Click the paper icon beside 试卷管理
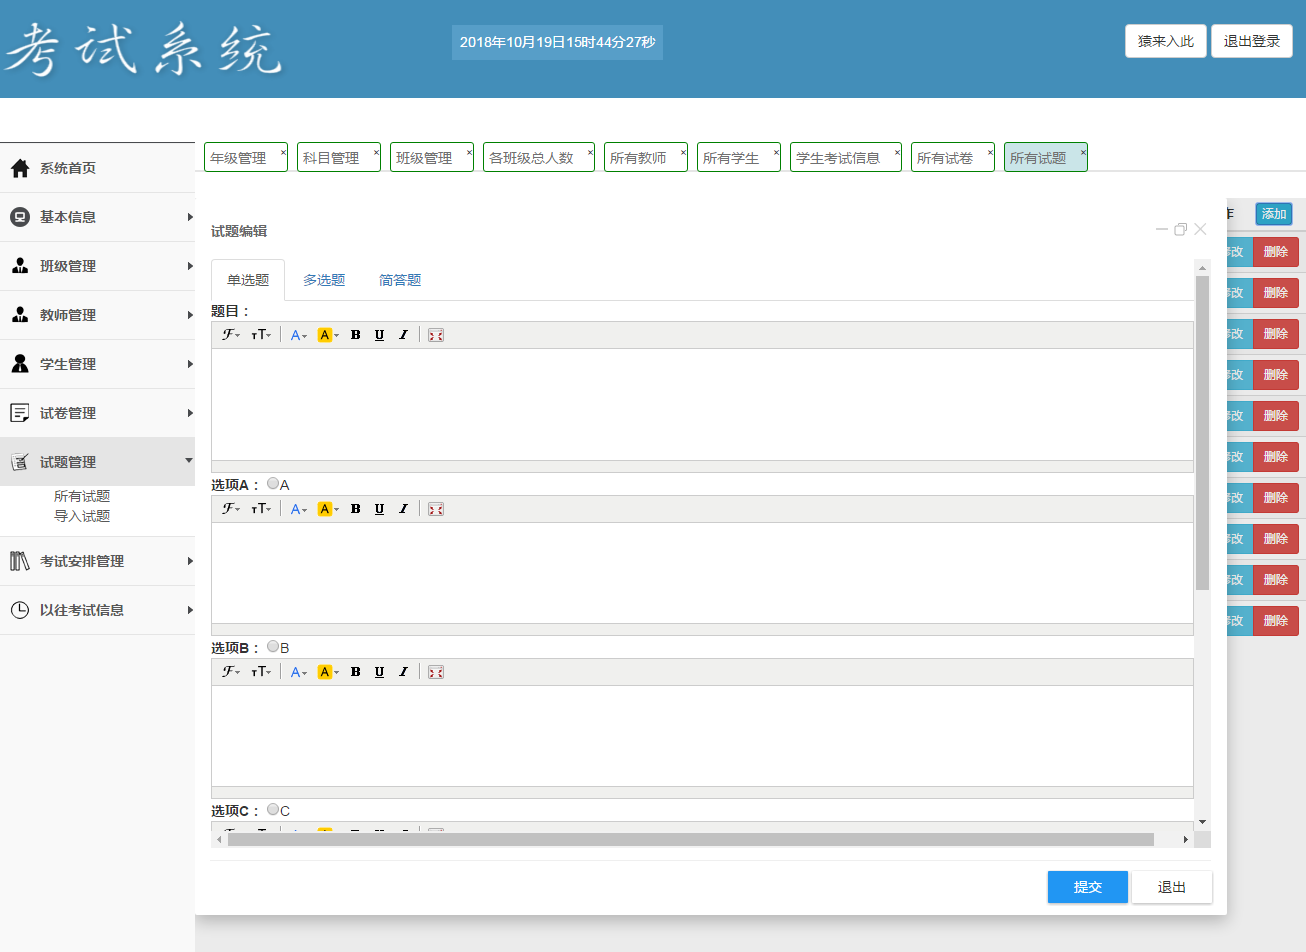 (x=20, y=413)
